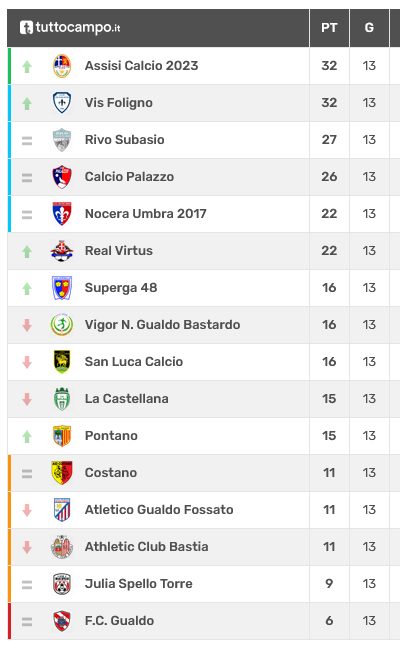Click the San Luca Calcio crest

coord(62,362)
